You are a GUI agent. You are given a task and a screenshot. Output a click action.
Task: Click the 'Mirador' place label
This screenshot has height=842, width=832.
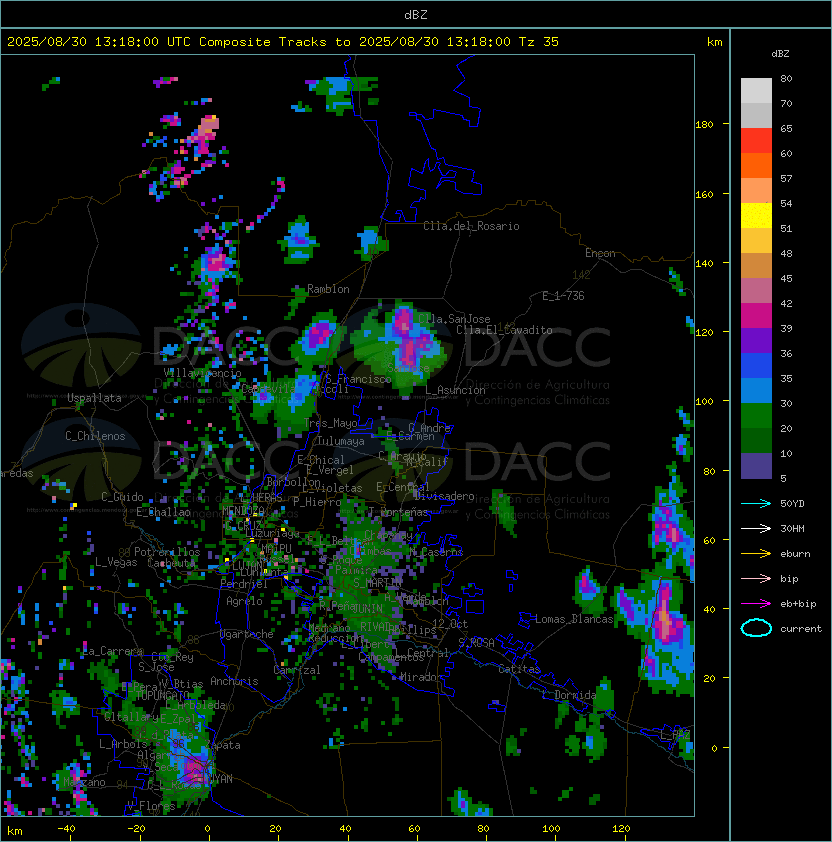pos(421,677)
